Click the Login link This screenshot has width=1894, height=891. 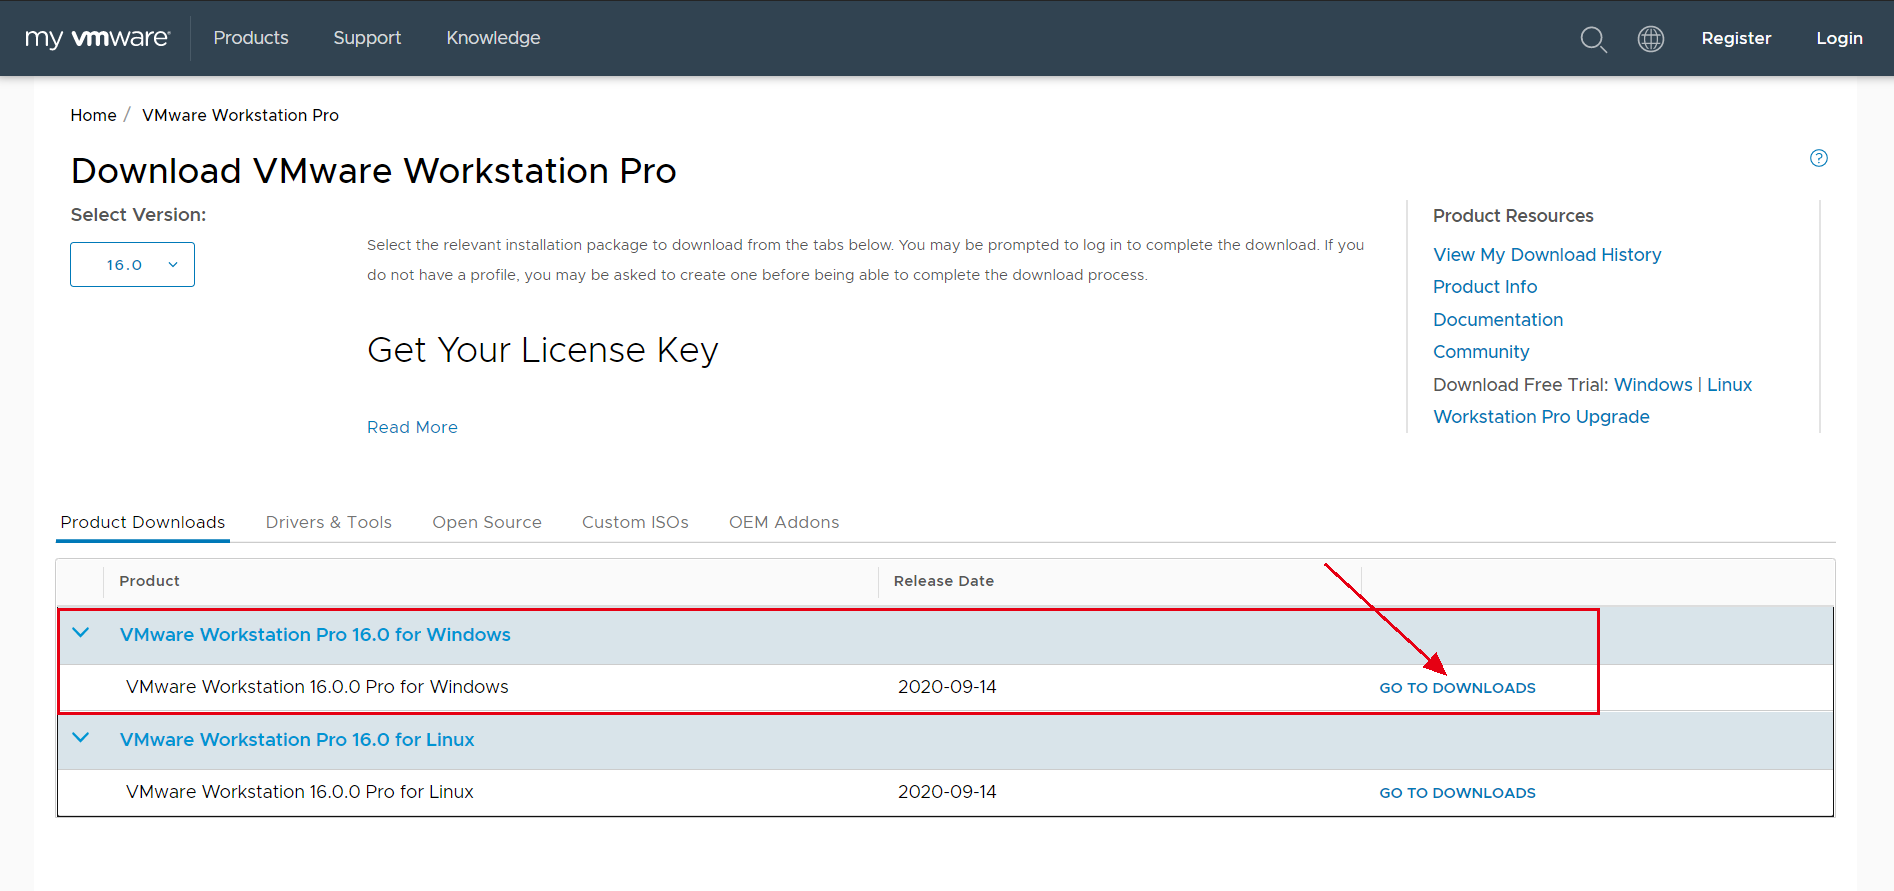1839,38
